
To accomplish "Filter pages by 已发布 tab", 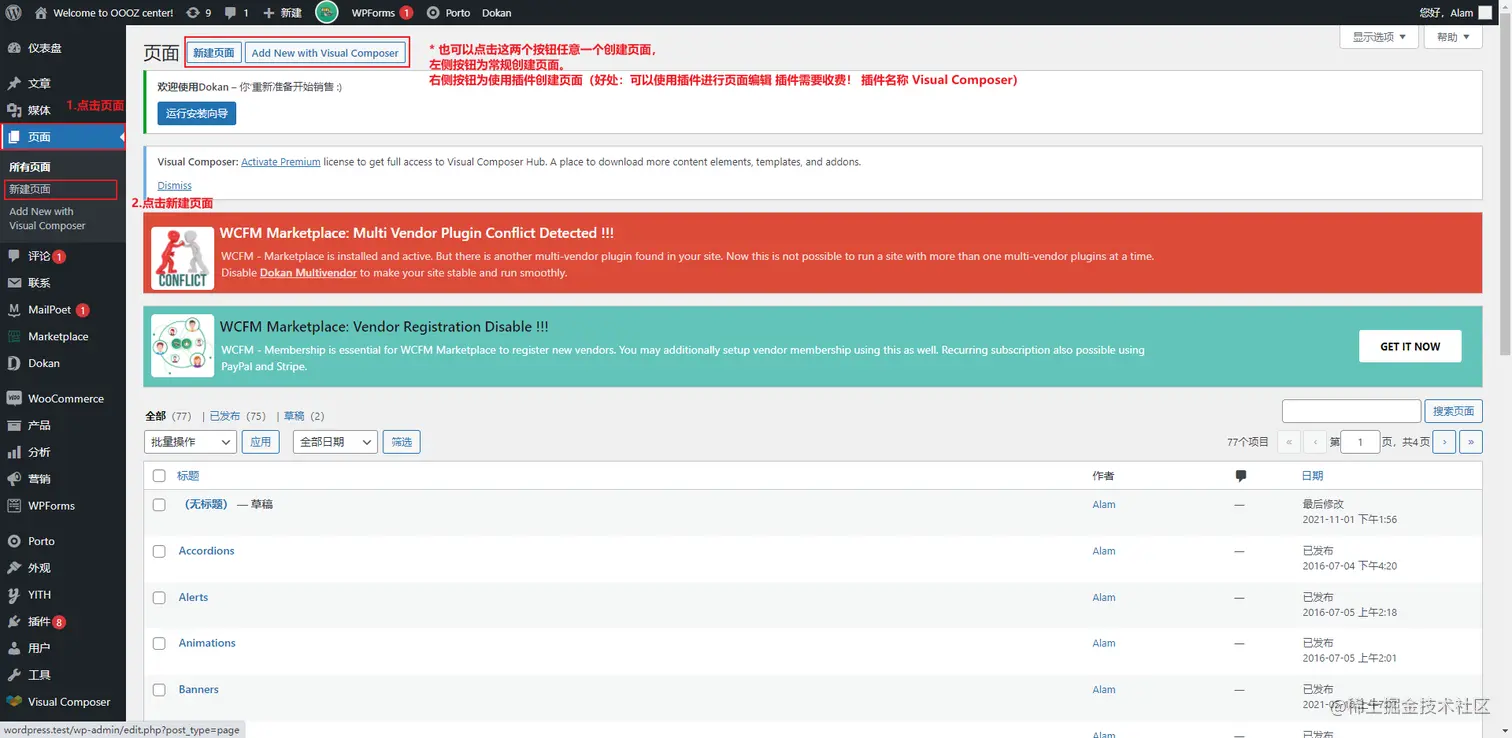I will pyautogui.click(x=224, y=416).
